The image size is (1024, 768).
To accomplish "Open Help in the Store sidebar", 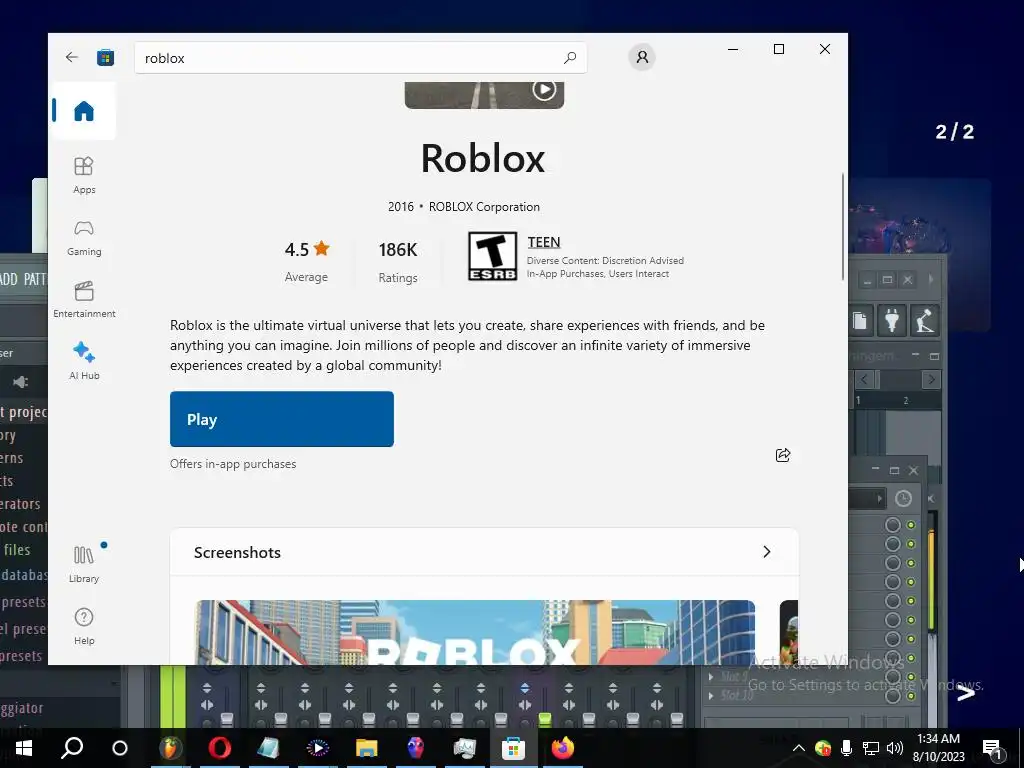I will (84, 626).
